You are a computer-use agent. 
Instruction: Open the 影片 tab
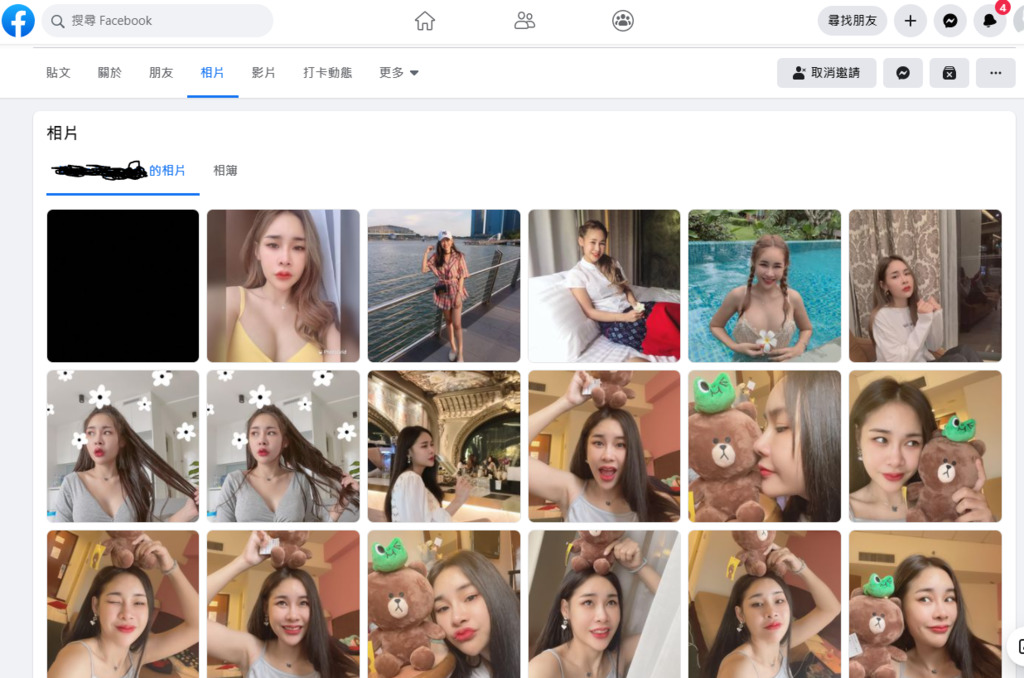(263, 73)
